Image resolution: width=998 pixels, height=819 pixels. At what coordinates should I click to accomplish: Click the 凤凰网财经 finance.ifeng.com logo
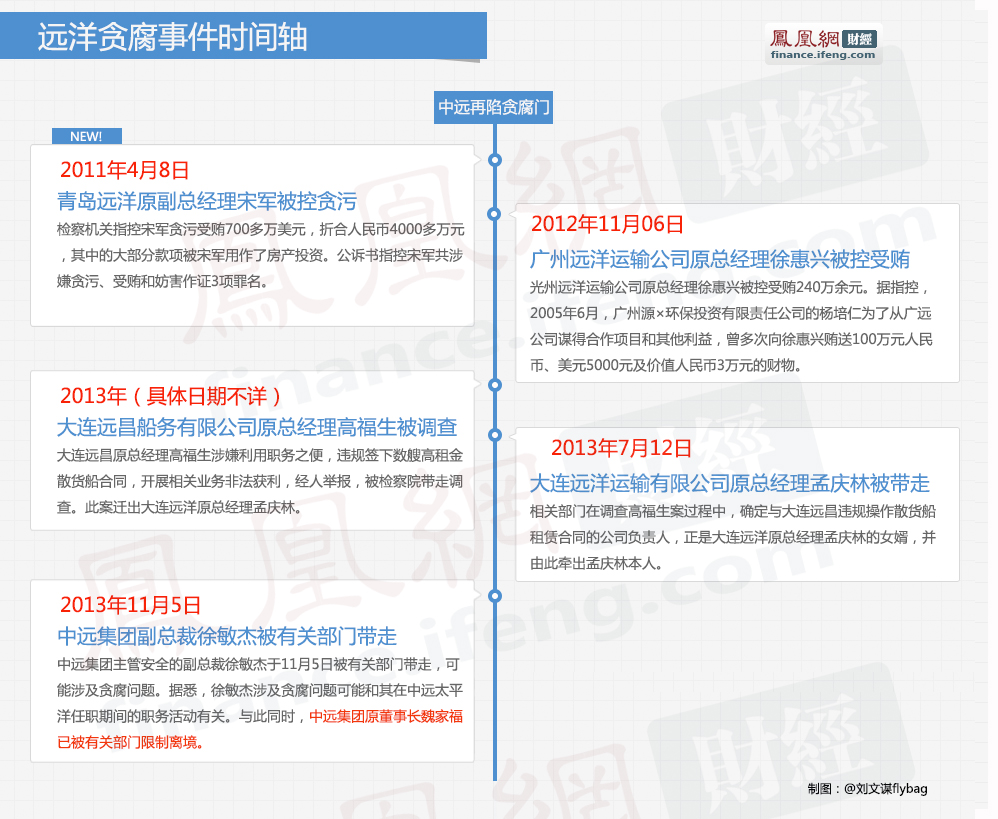(823, 44)
